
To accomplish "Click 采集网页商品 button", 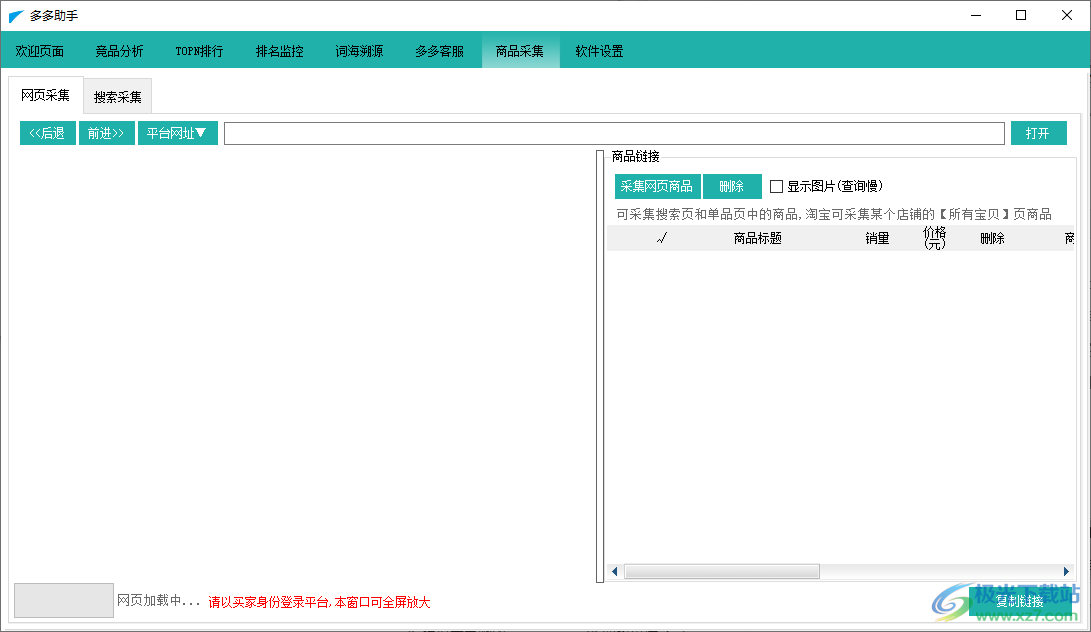I will click(x=657, y=187).
